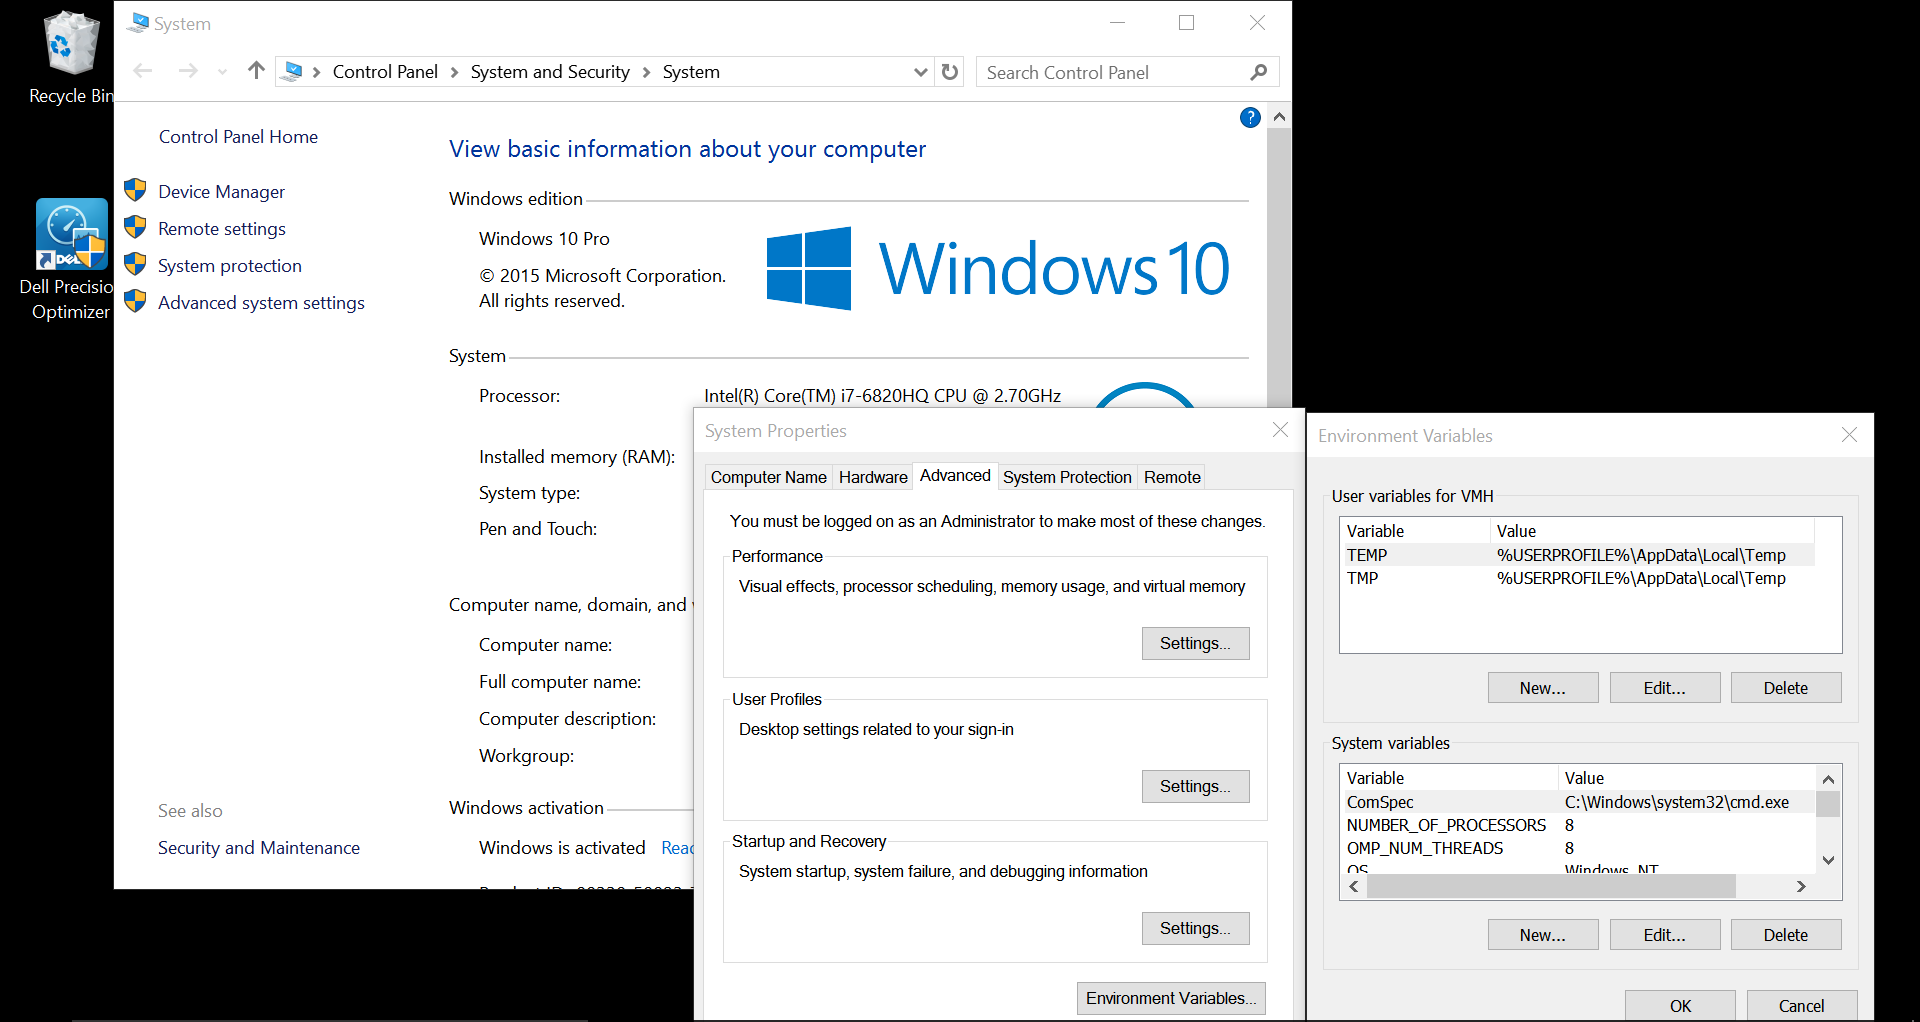
Task: Open Help with the blue question mark
Action: coord(1250,118)
